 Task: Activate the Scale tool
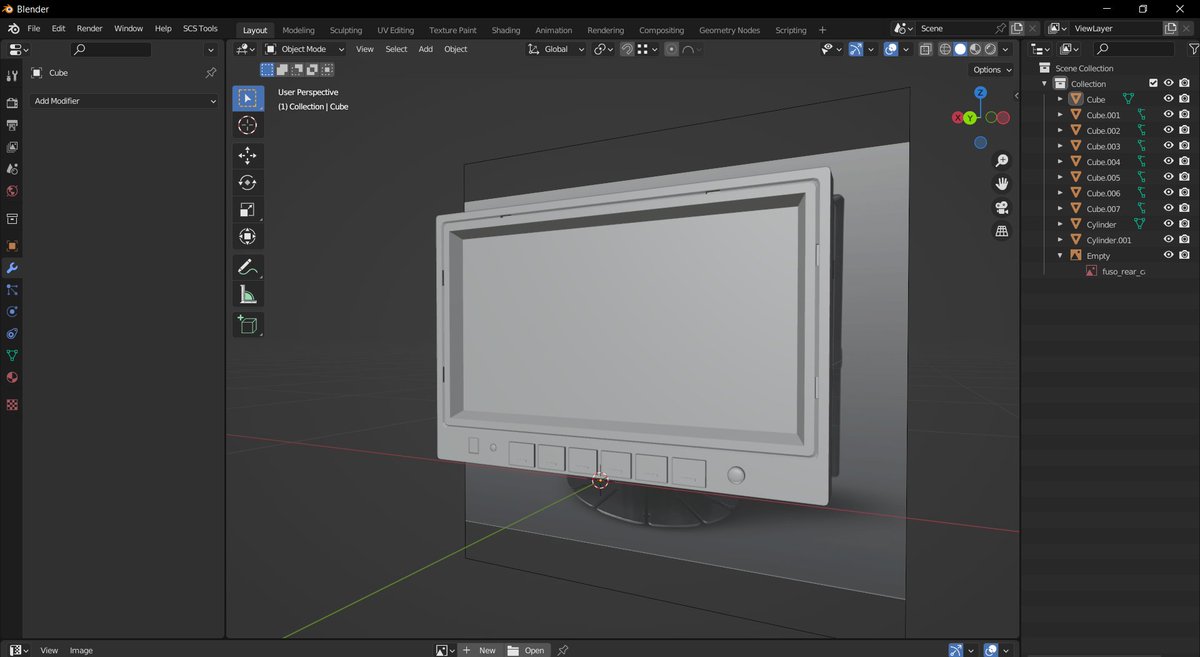click(248, 209)
